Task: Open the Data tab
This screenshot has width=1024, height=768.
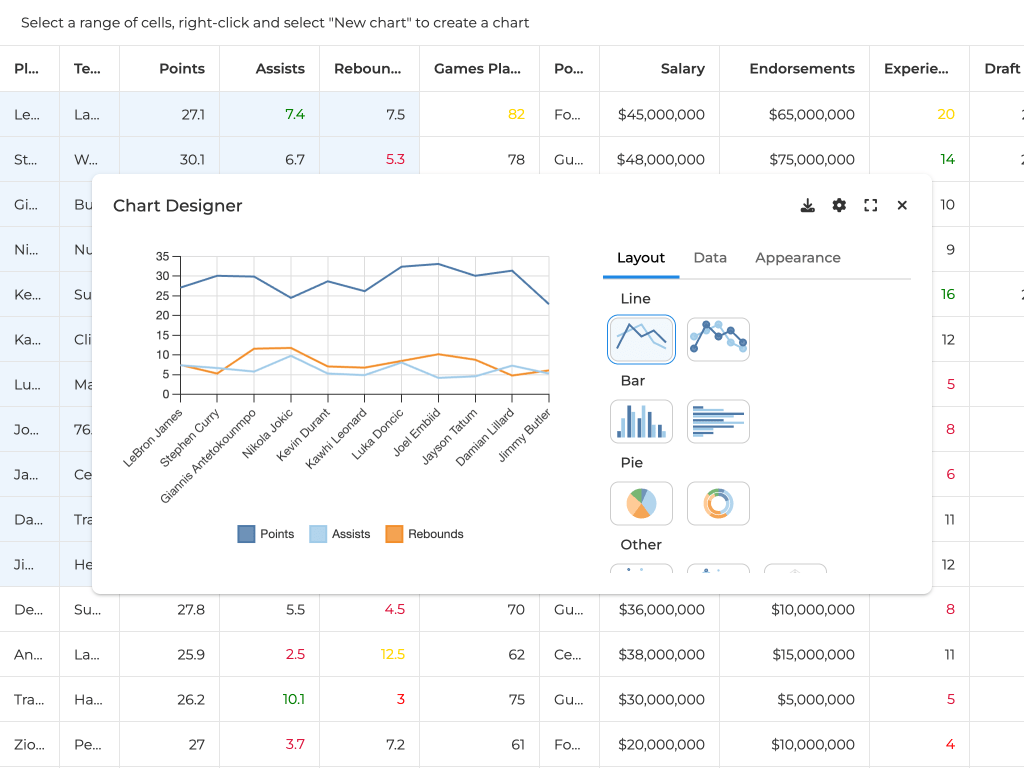Action: pos(710,258)
